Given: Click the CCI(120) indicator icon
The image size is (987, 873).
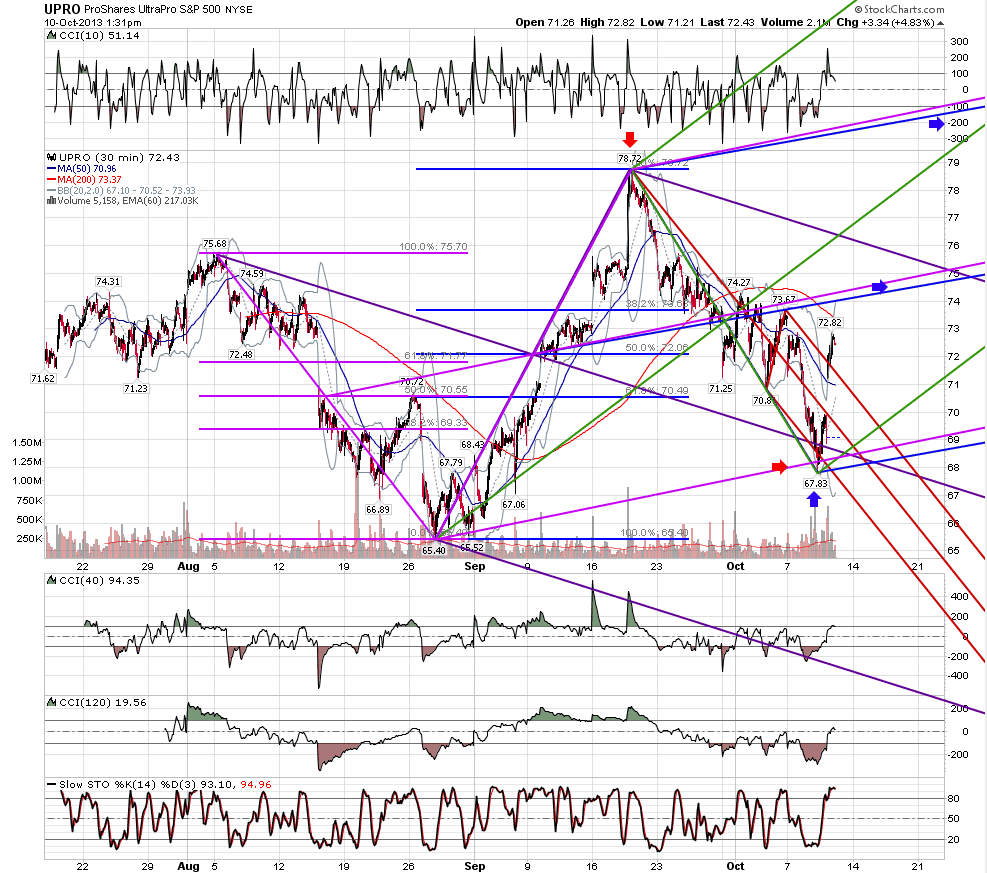Looking at the screenshot, I should (x=52, y=702).
